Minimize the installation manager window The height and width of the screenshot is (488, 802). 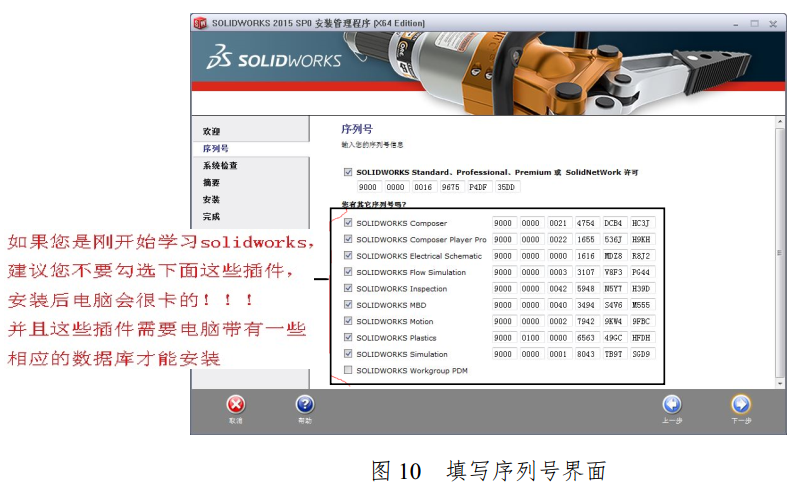tap(736, 24)
